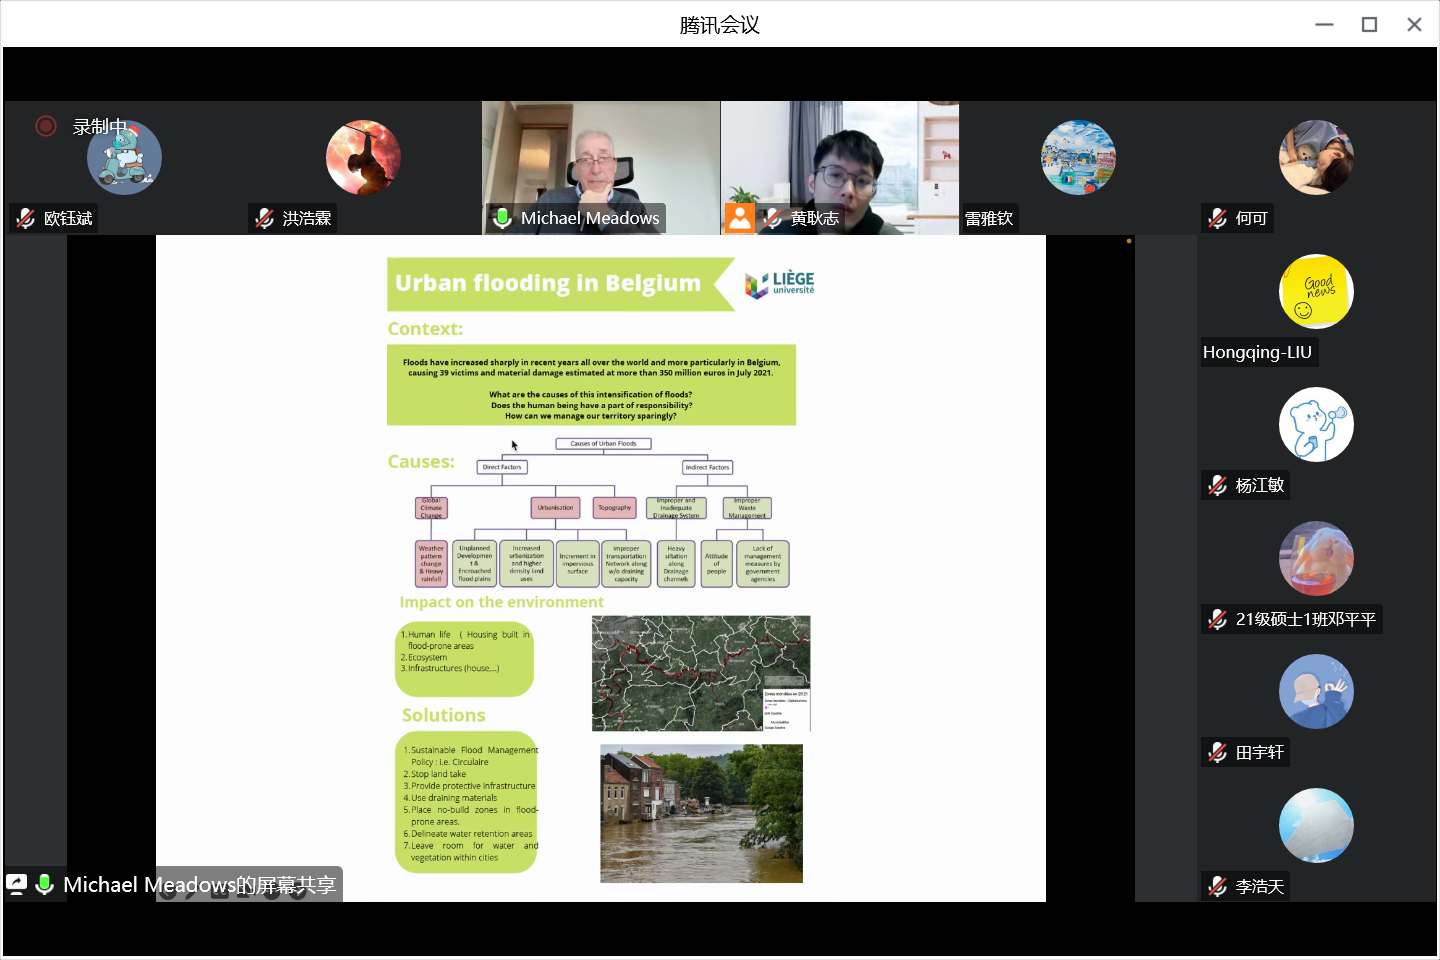Image resolution: width=1440 pixels, height=960 pixels.
Task: Select Michael Meadows' video tile
Action: [600, 160]
